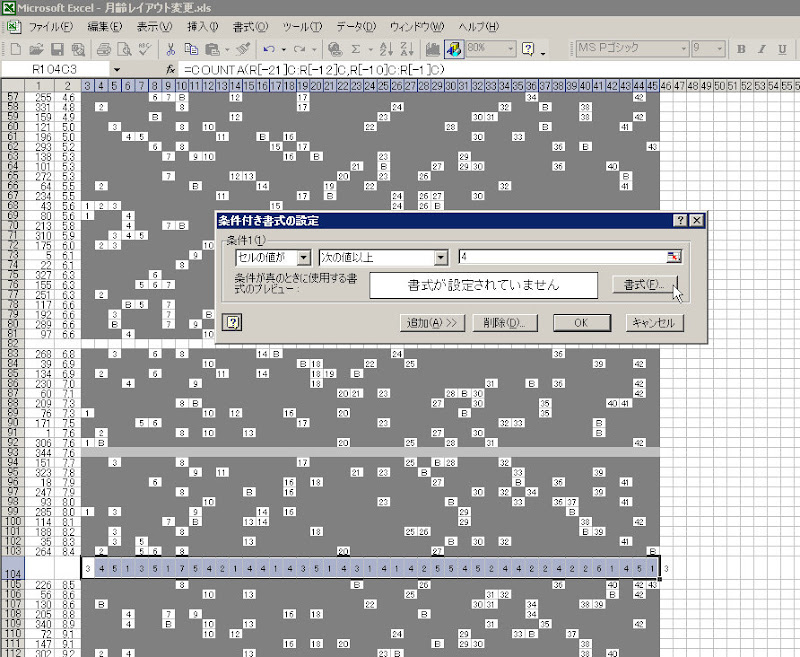Image resolution: width=800 pixels, height=657 pixels.
Task: Open Print Preview from the toolbar
Action: tap(124, 49)
